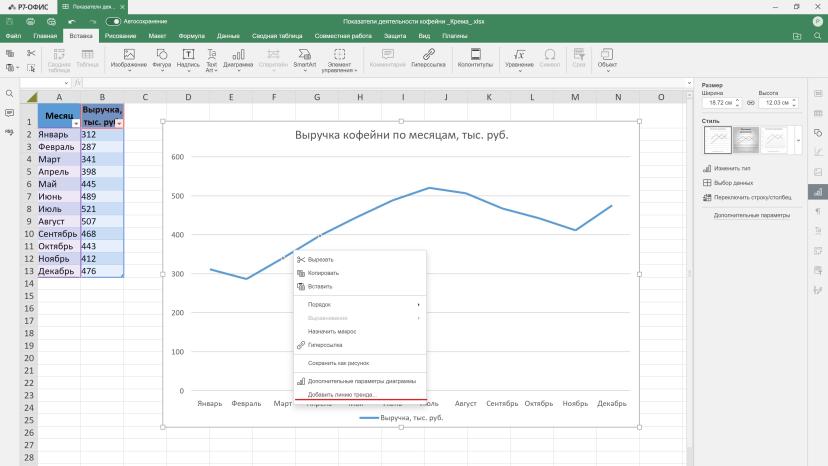The image size is (828, 466).
Task: Open the Text Art dropdown
Action: pyautogui.click(x=211, y=59)
